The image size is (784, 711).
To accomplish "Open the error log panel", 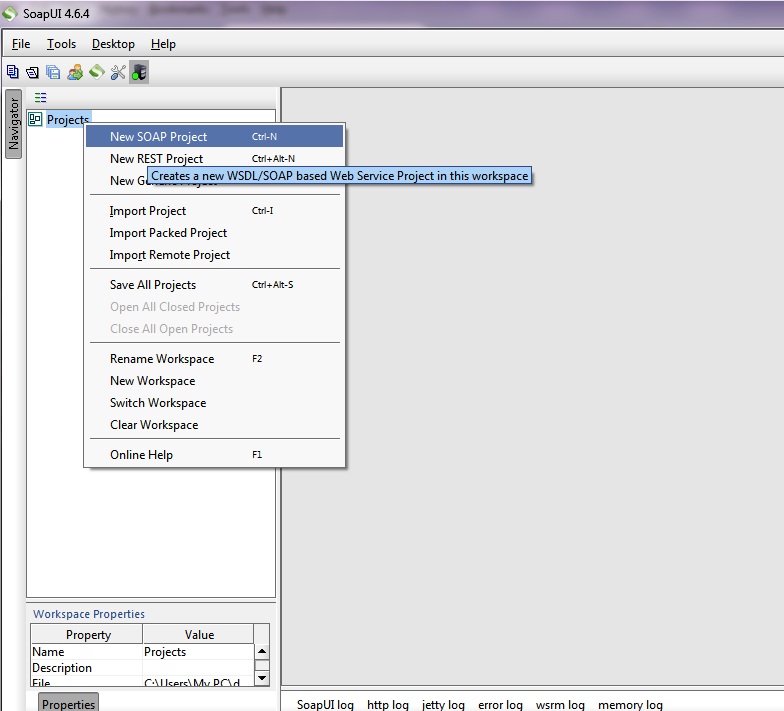I will tap(500, 704).
